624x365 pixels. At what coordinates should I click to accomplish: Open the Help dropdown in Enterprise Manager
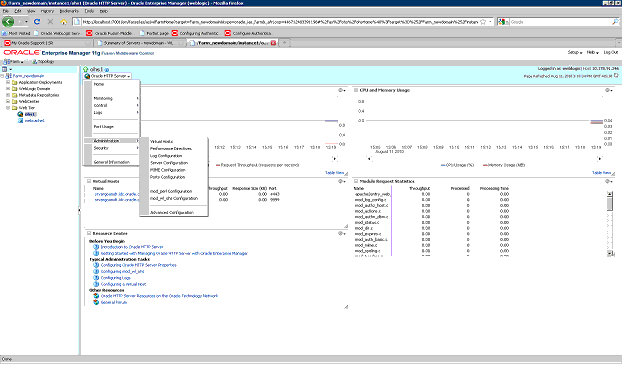pos(593,53)
